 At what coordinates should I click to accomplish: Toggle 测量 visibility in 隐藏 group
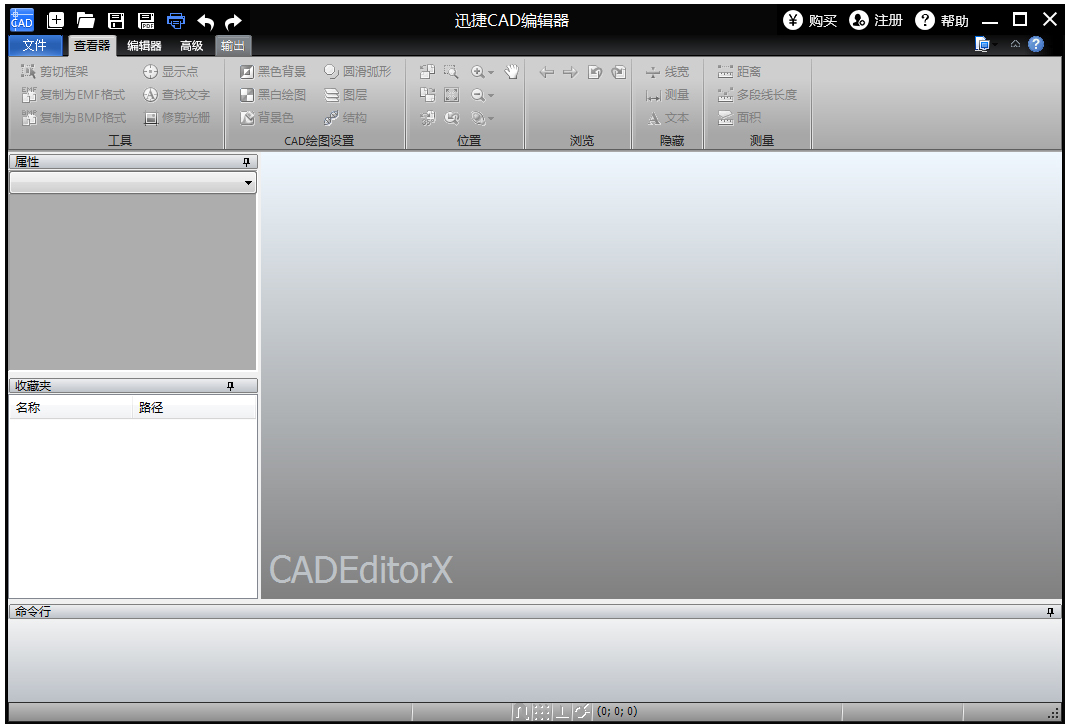[x=667, y=95]
